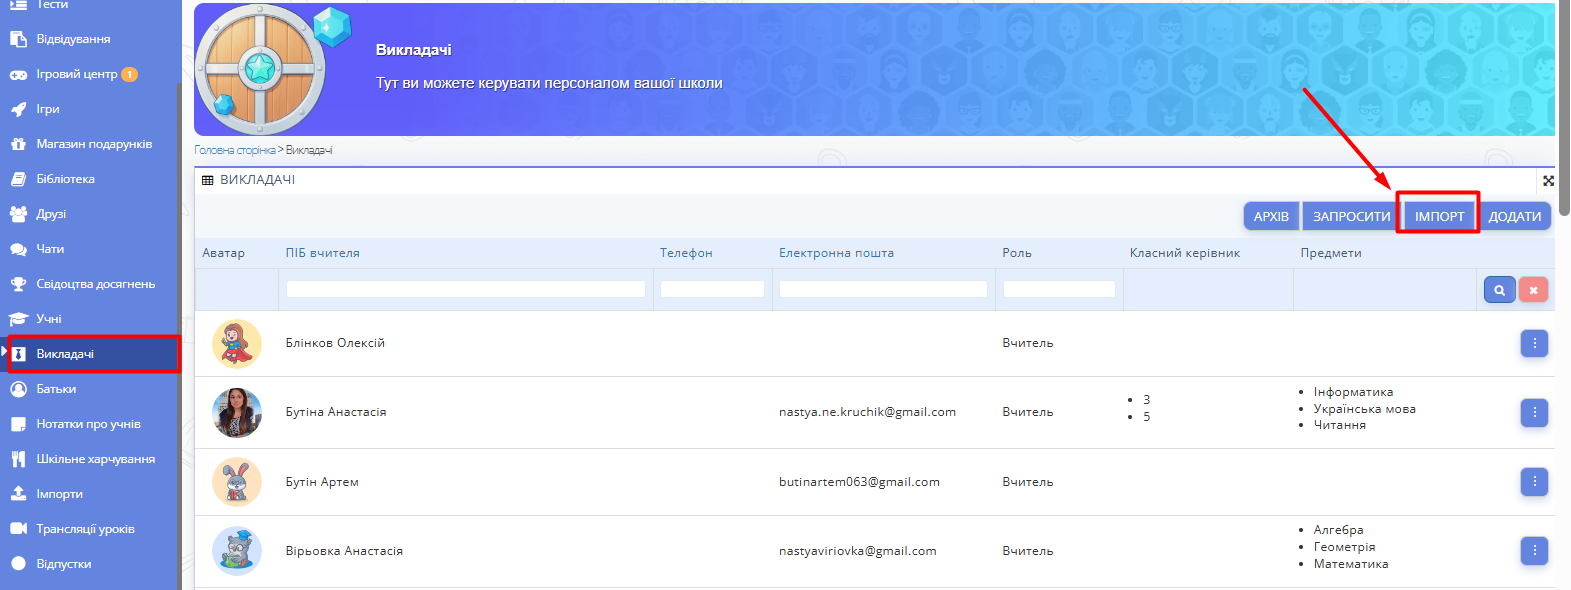Image resolution: width=1571 pixels, height=590 pixels.
Task: Click the Achievement certificates trophy icon
Action: point(18,284)
